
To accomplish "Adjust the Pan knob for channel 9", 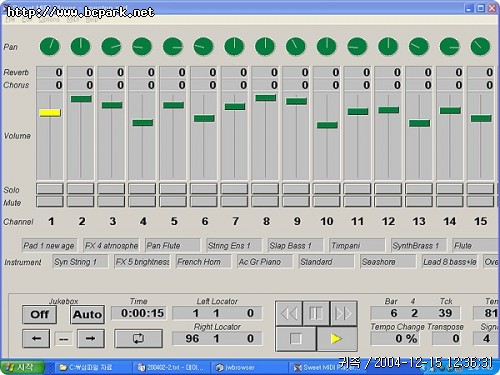I will (296, 46).
